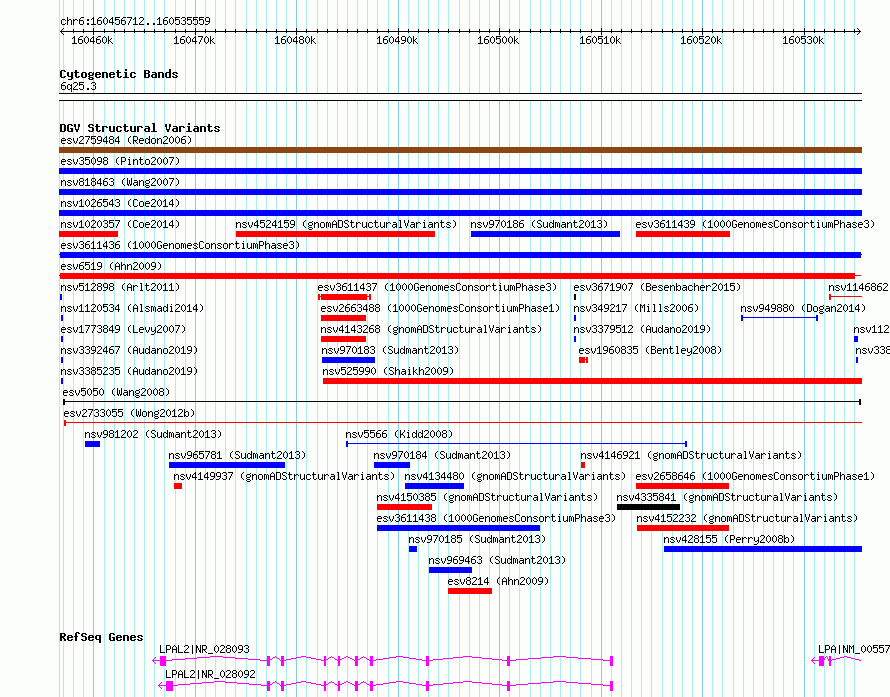This screenshot has width=890, height=697.
Task: Open esv2663488 (1000GenomesConsortiumPhase1) label
Action: 440,308
